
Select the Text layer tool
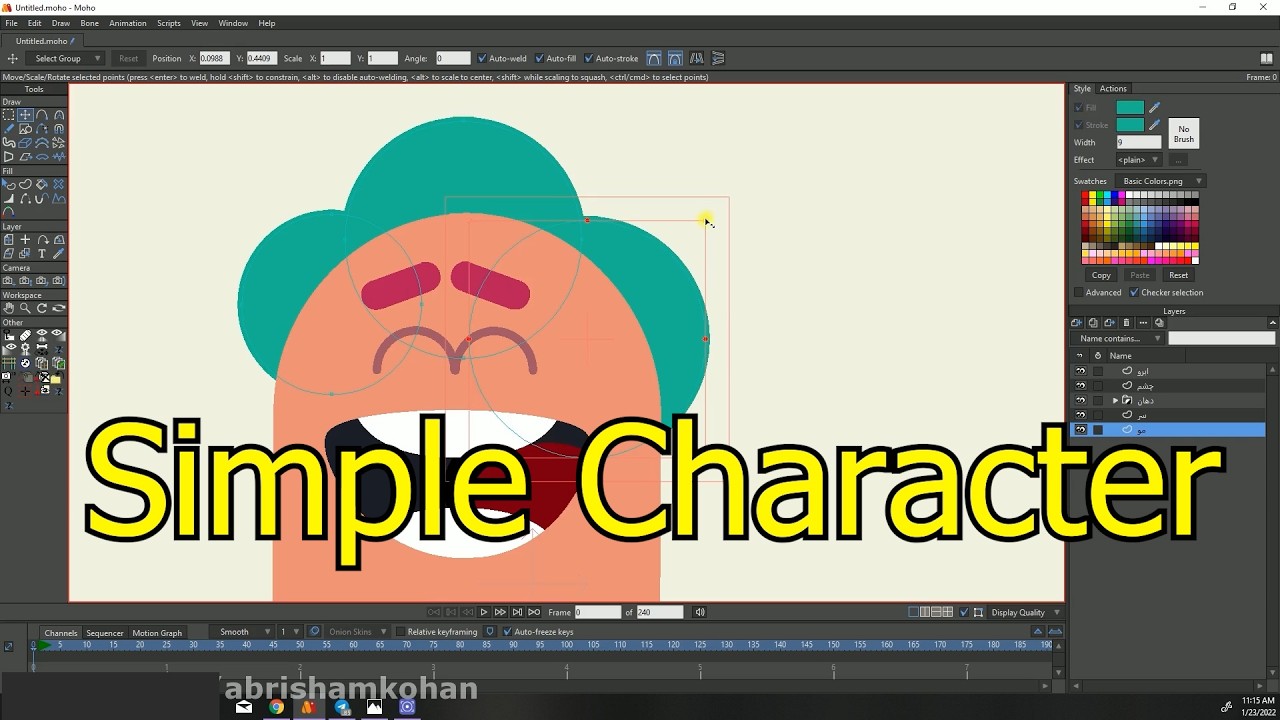pyautogui.click(x=42, y=253)
